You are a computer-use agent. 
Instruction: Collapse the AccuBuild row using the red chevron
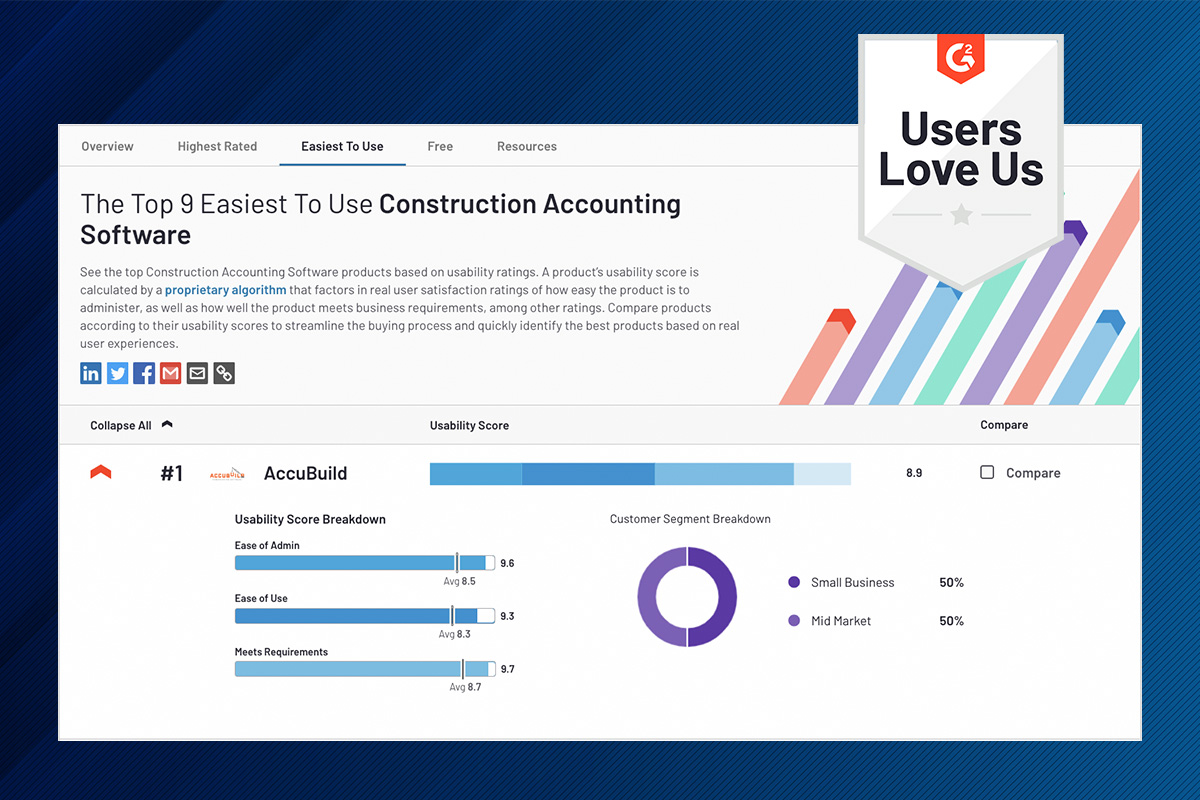tap(101, 472)
